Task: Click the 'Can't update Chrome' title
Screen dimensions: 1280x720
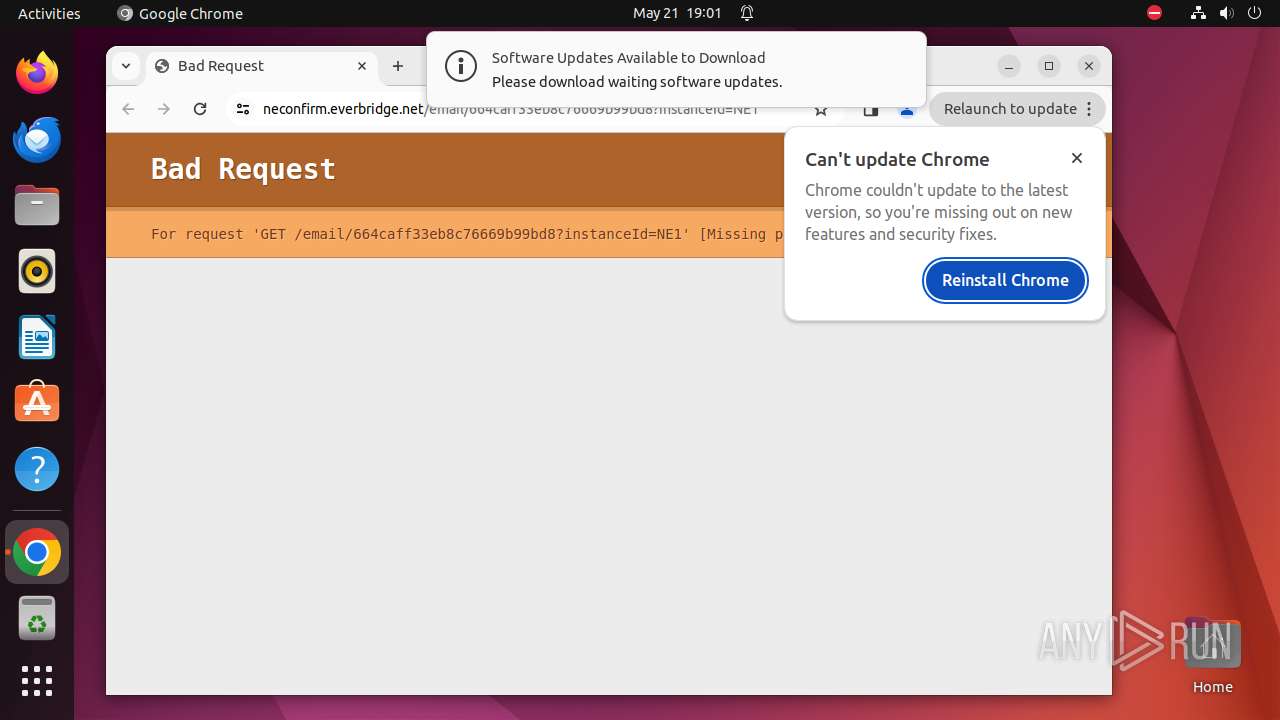Action: [x=897, y=159]
